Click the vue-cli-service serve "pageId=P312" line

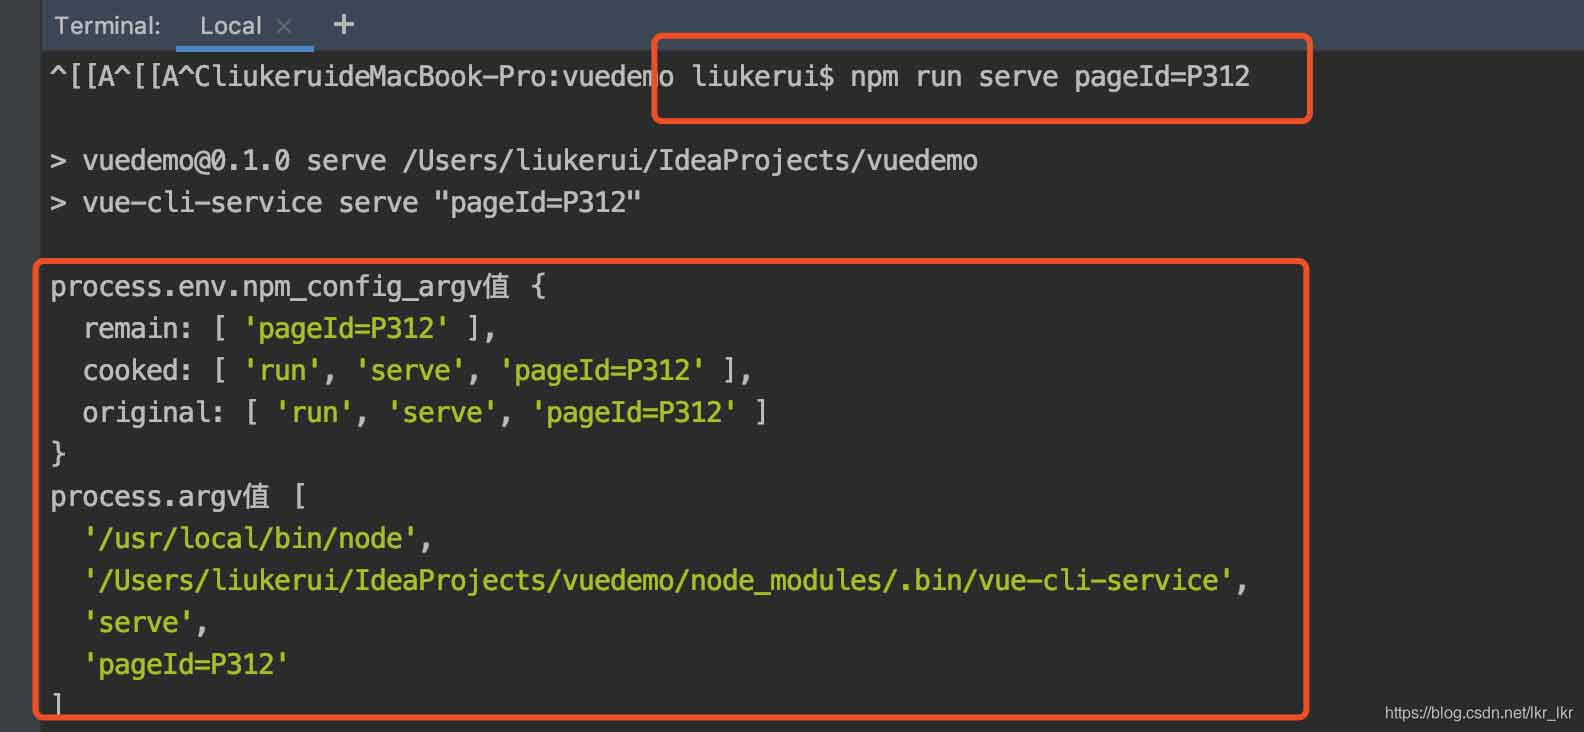tap(360, 203)
